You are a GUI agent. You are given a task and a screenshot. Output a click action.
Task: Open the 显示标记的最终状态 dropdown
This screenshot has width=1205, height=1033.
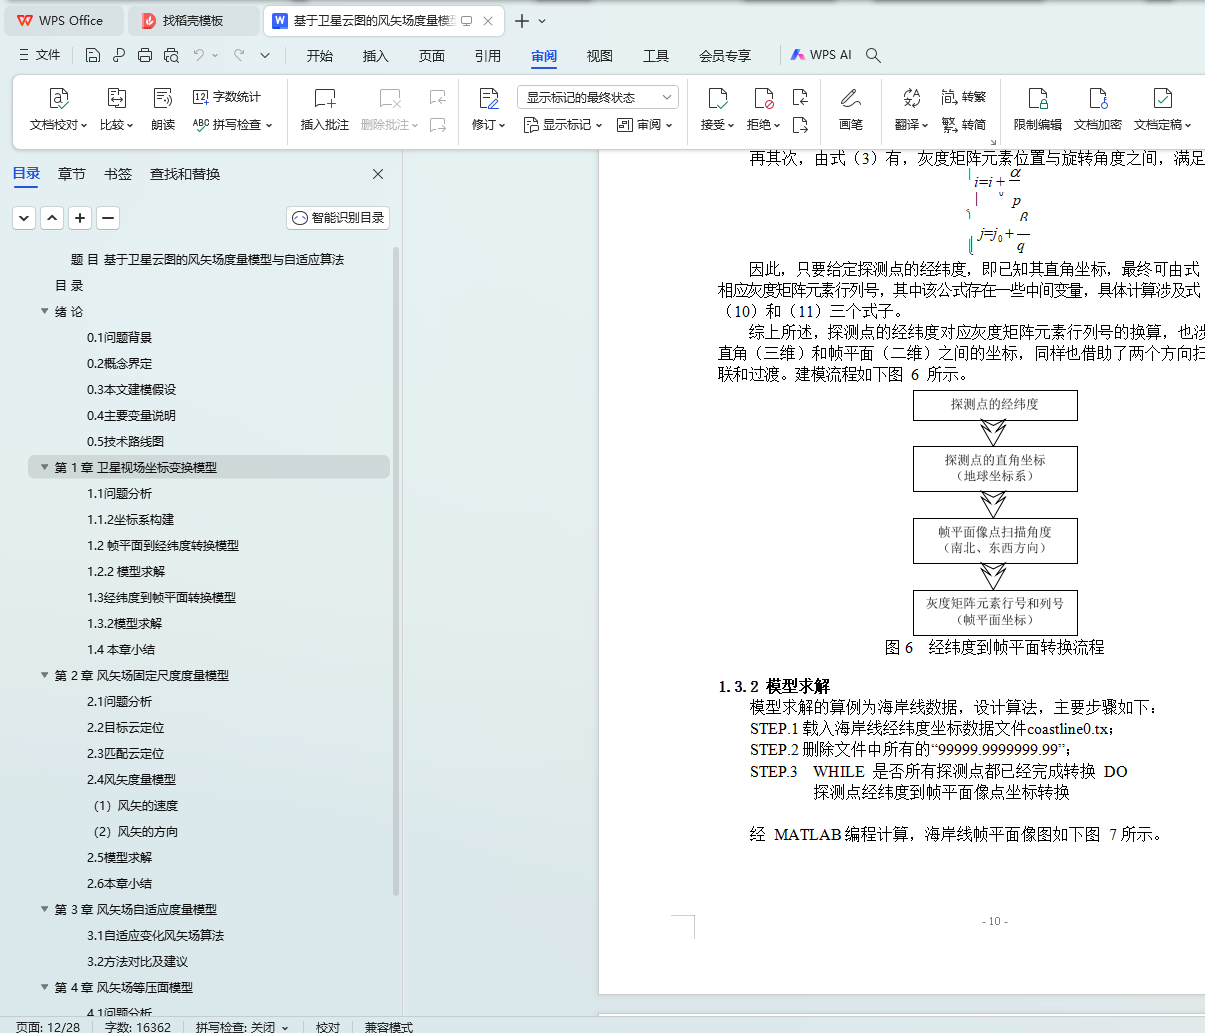coord(598,97)
